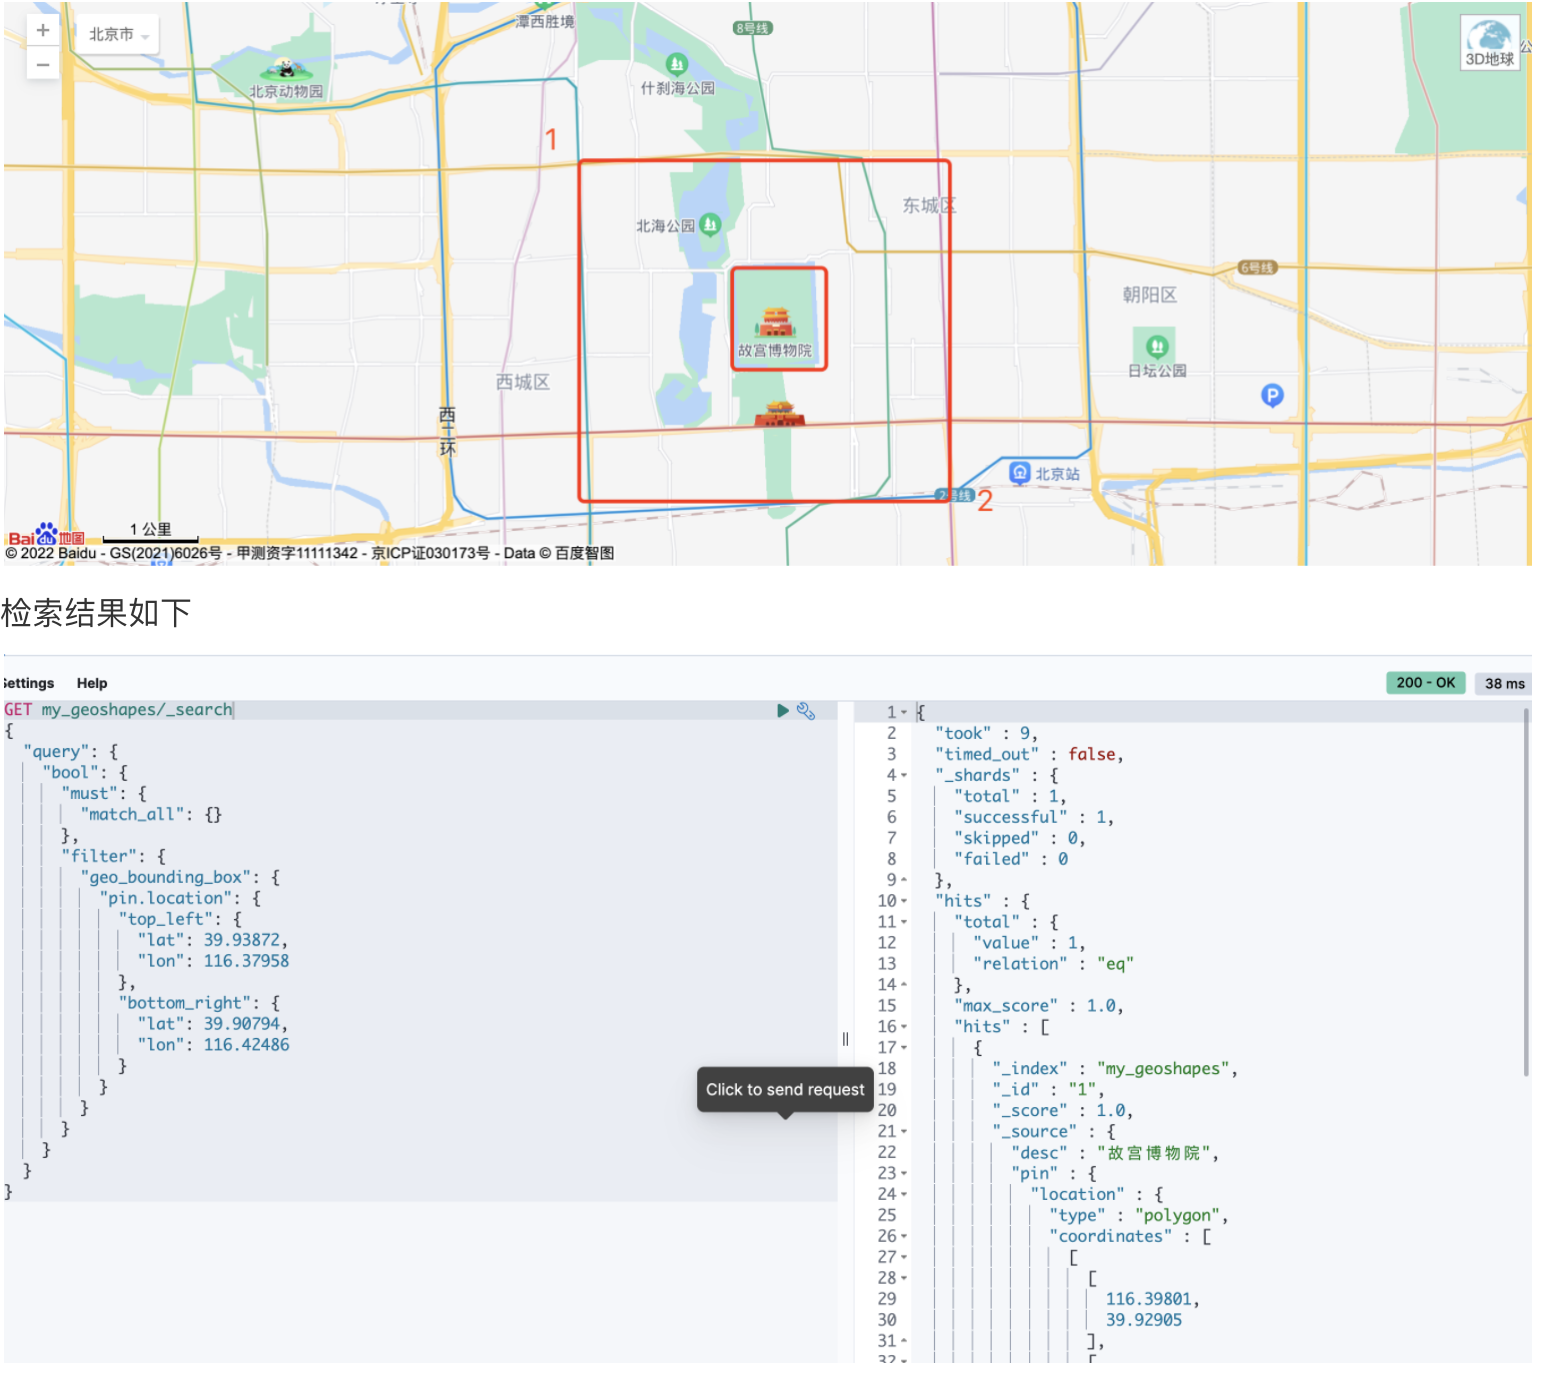Zoom out using the map minus button
Image resolution: width=1548 pixels, height=1386 pixels.
(42, 64)
